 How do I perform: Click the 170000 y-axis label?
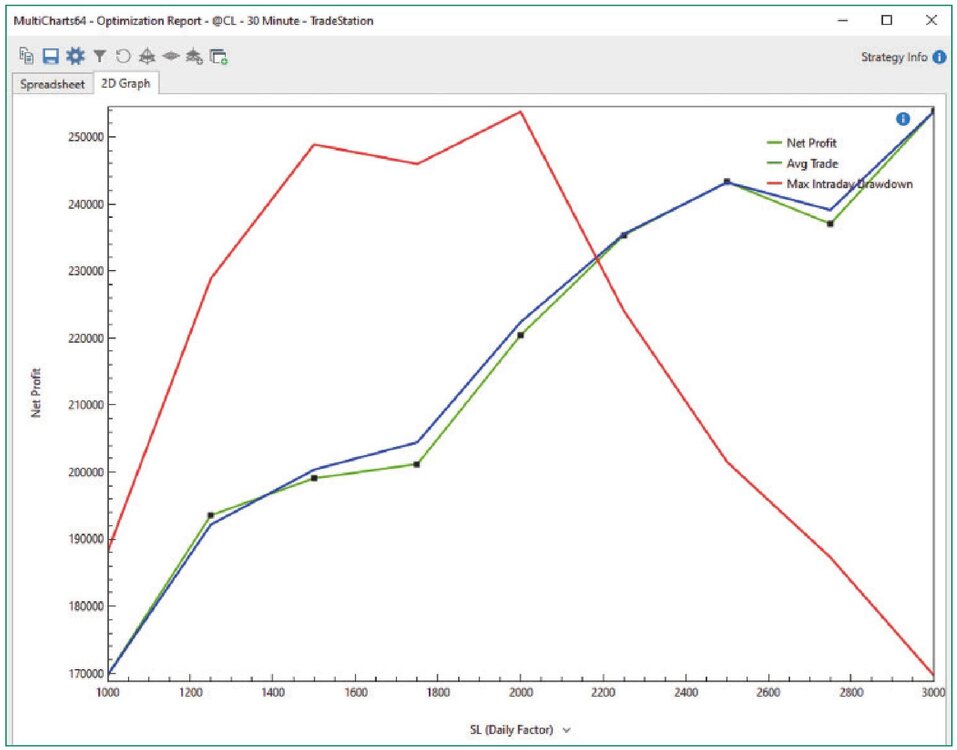pyautogui.click(x=85, y=674)
